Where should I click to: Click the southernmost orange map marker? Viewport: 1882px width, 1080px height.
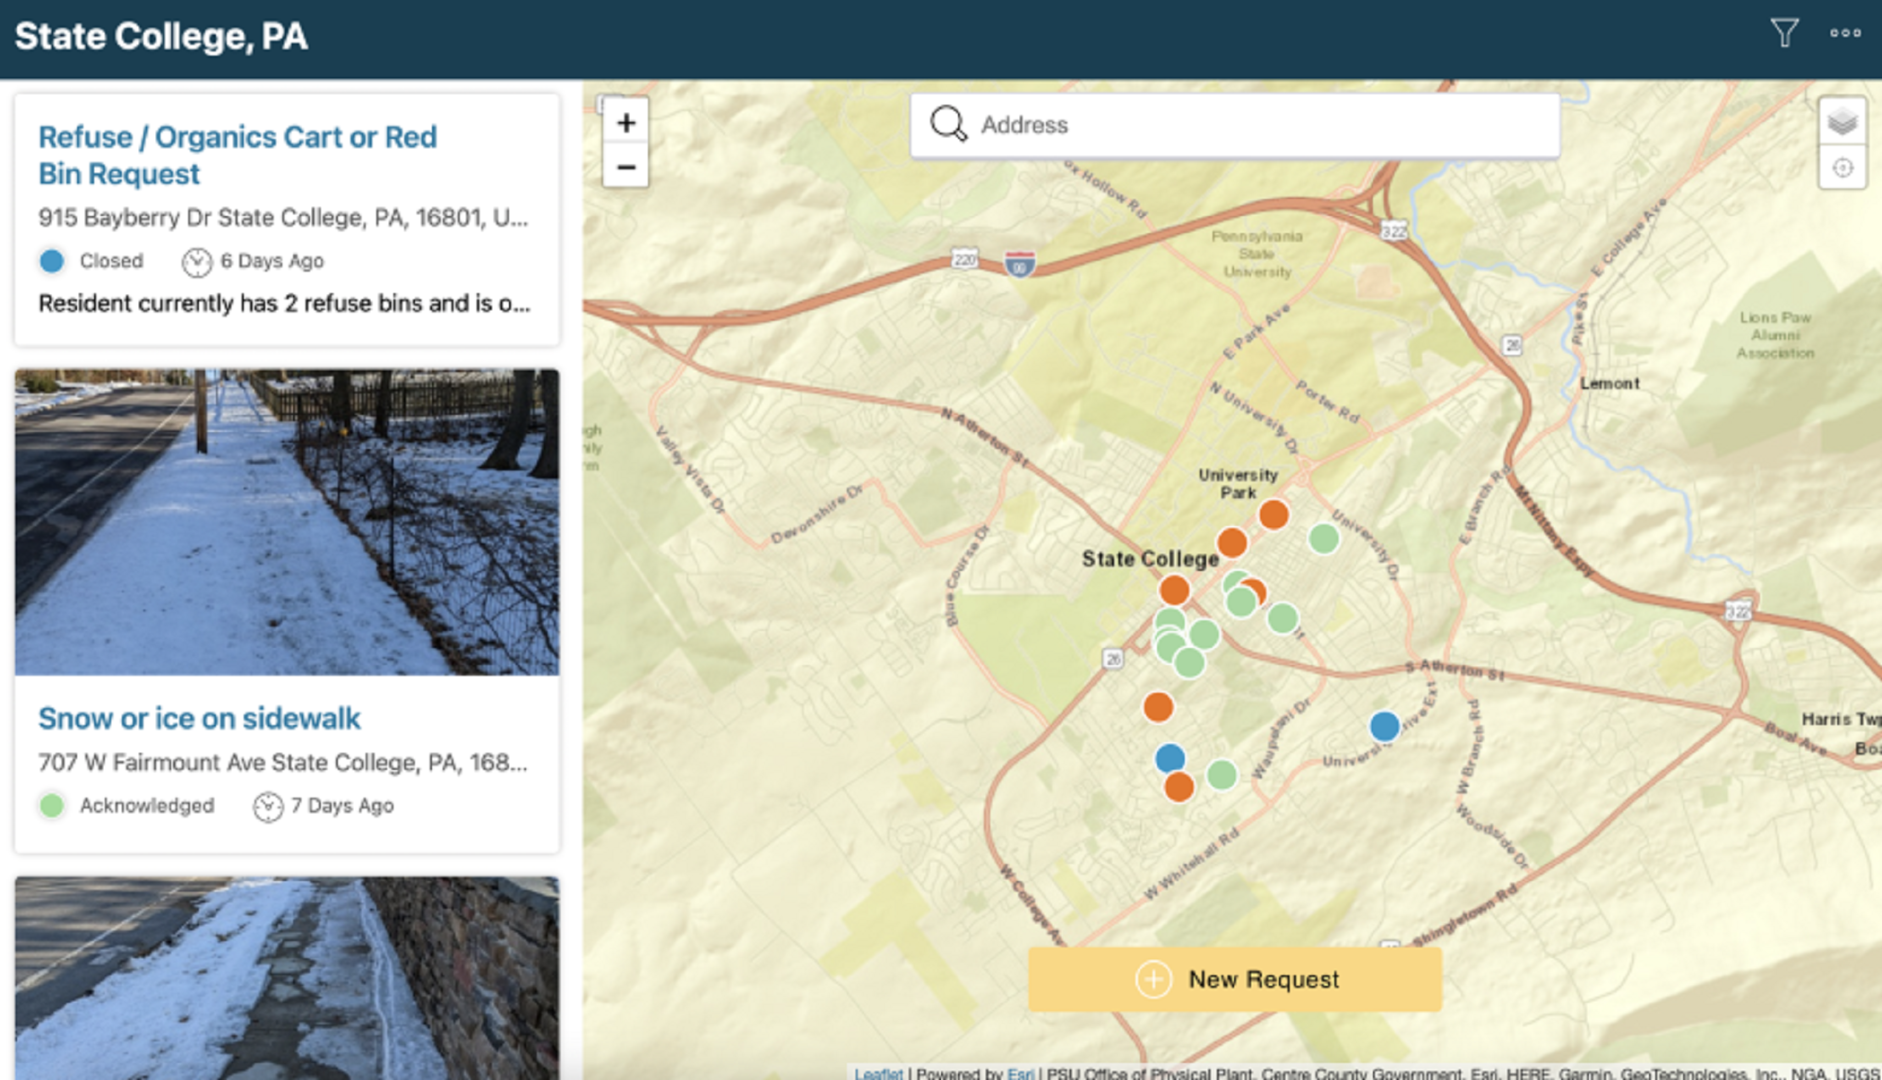[x=1179, y=787]
